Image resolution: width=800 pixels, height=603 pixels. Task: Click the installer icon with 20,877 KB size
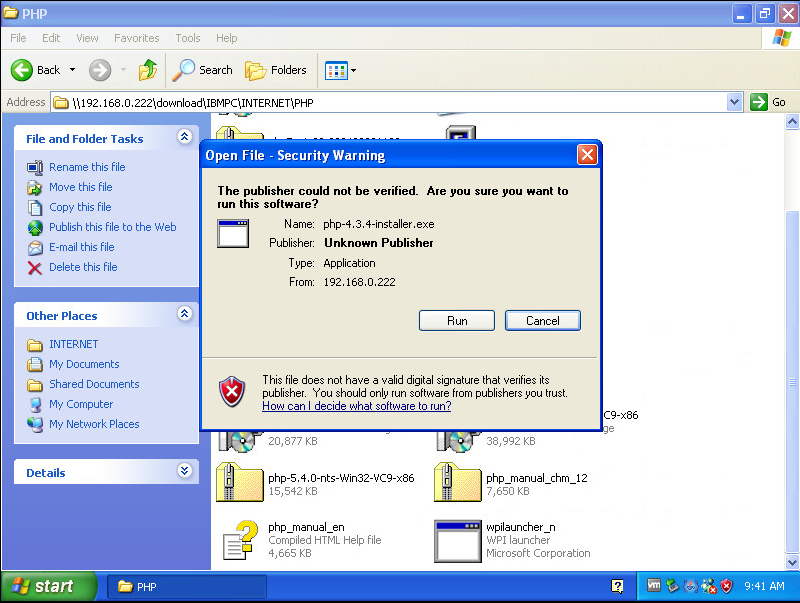(240, 441)
